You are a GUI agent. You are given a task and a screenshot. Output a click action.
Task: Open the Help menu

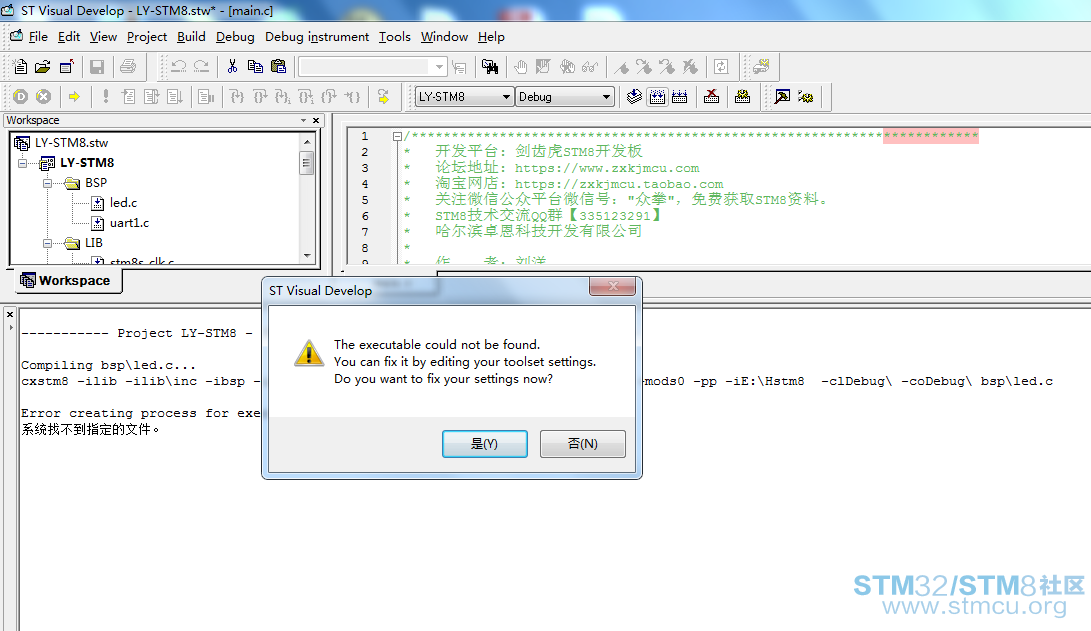point(491,37)
